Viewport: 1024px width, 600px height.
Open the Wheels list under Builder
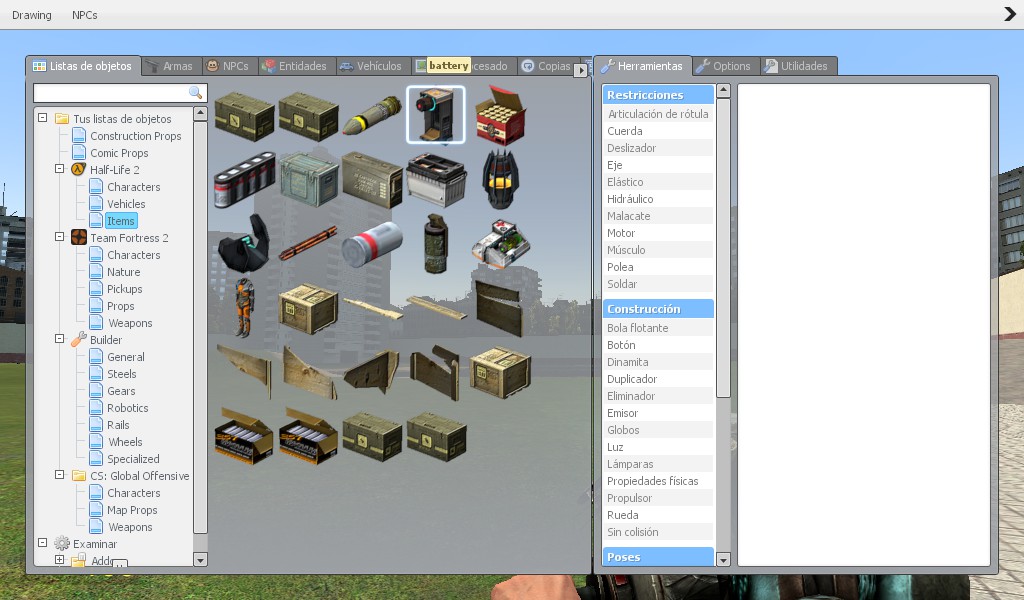(125, 442)
